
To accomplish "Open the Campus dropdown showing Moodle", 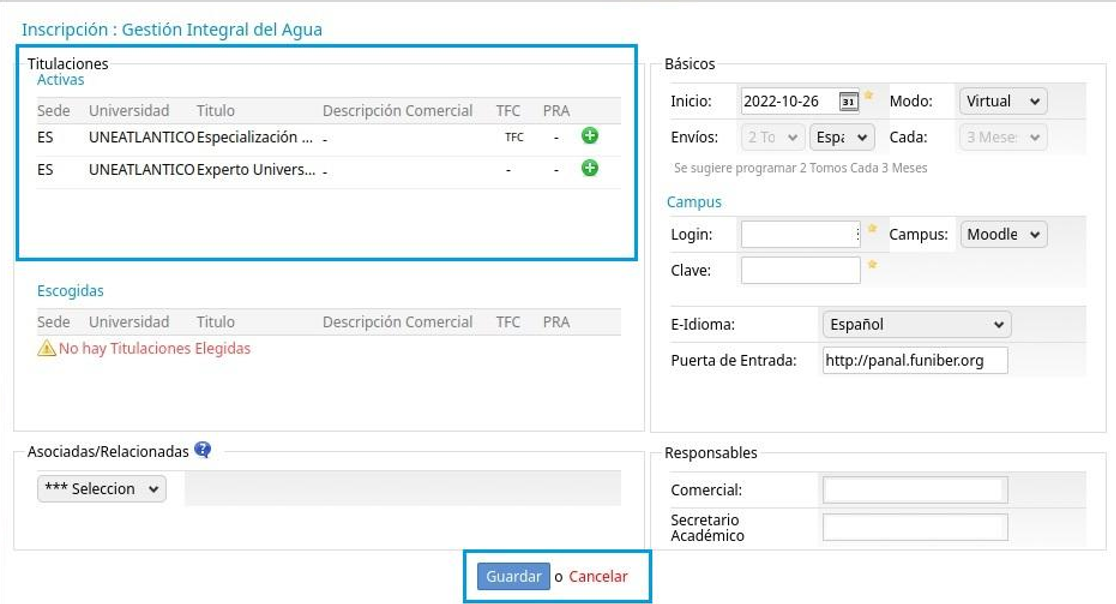I will pos(1003,234).
